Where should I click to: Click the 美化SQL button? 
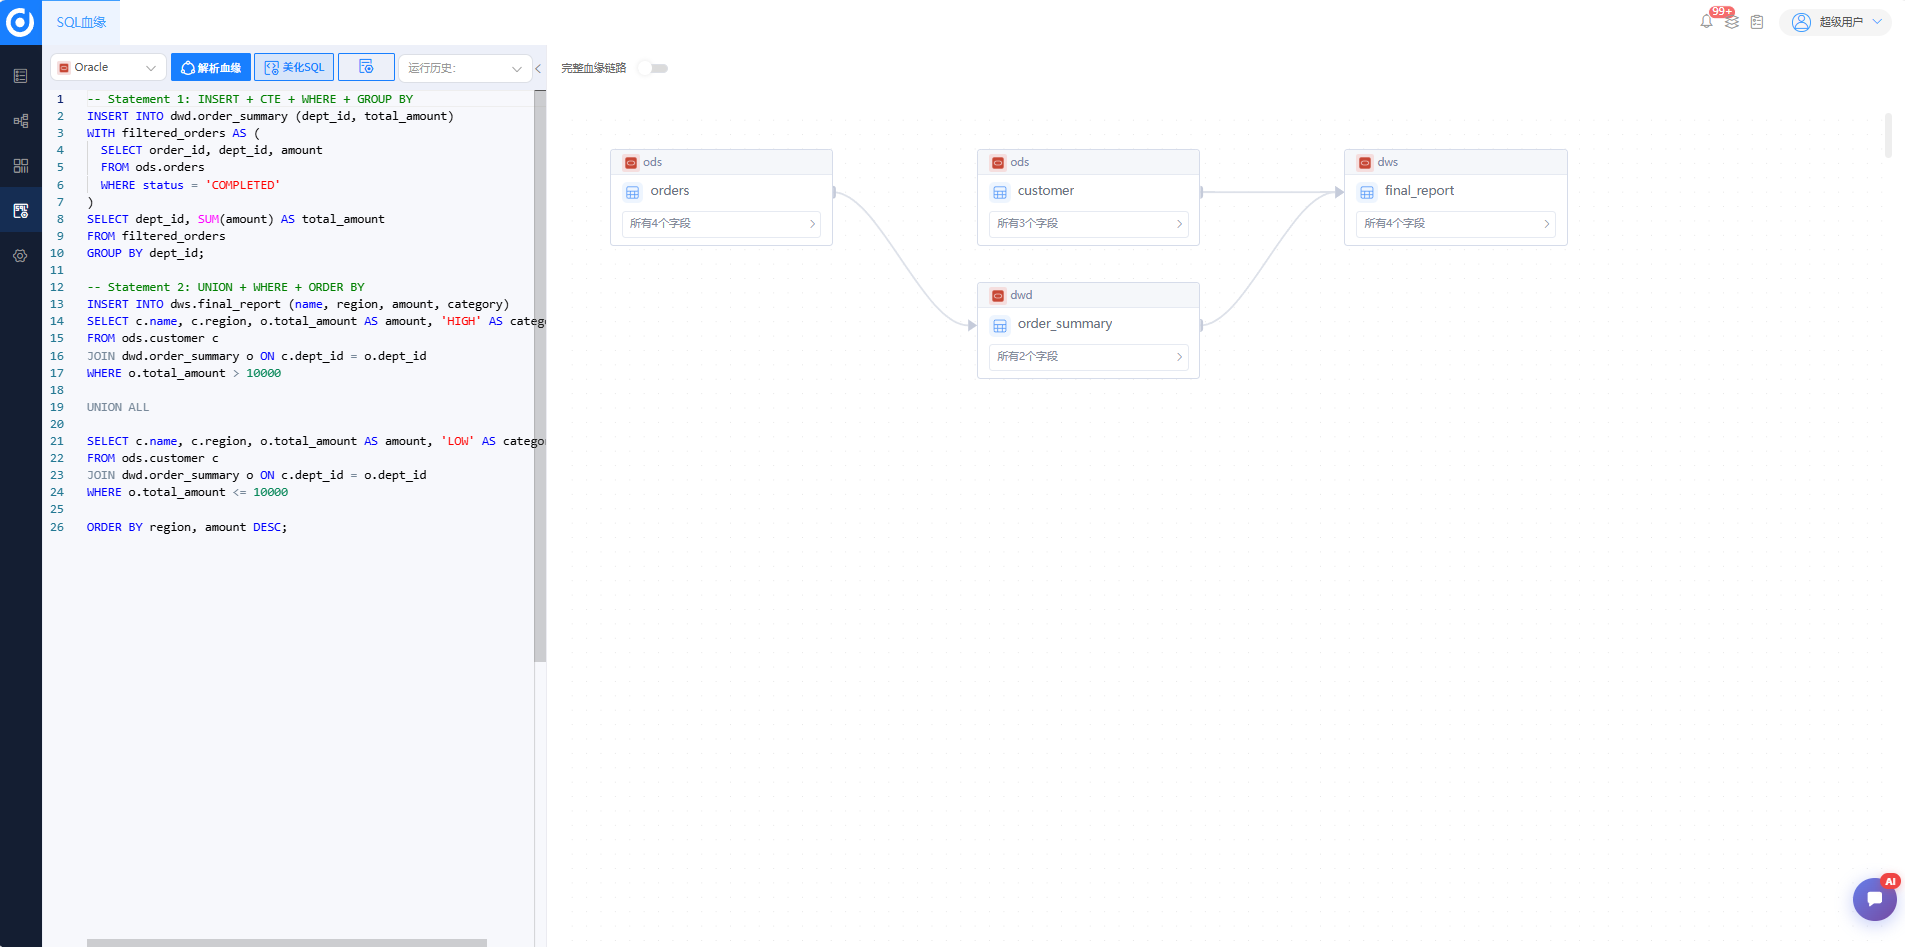(294, 67)
